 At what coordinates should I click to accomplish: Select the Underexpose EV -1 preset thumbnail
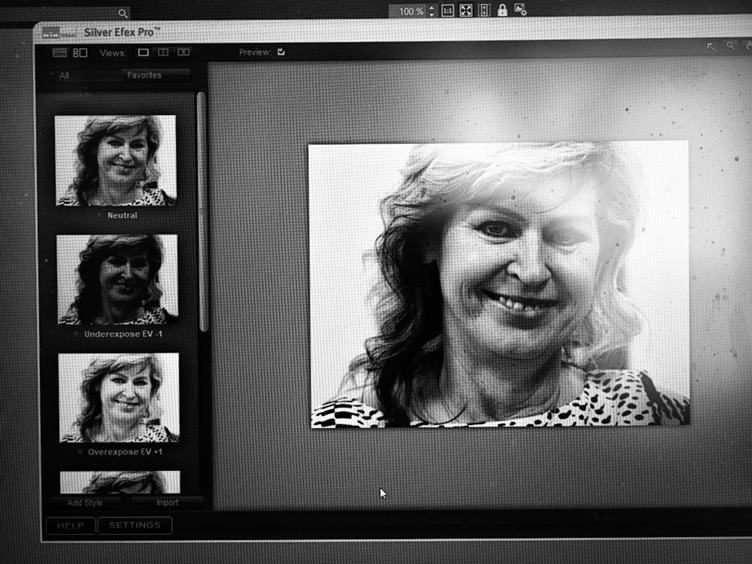tap(117, 279)
